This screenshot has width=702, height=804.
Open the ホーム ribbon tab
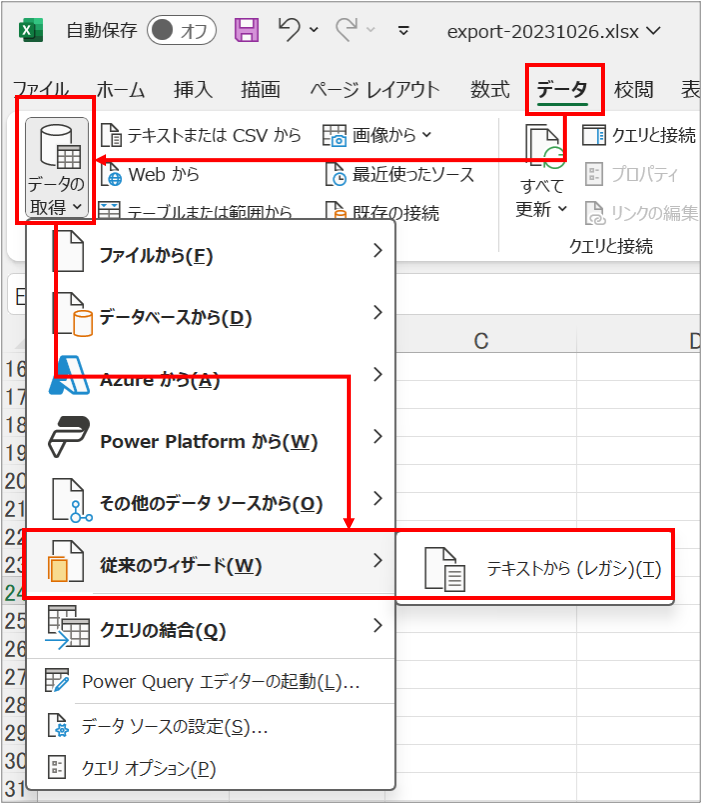point(121,90)
